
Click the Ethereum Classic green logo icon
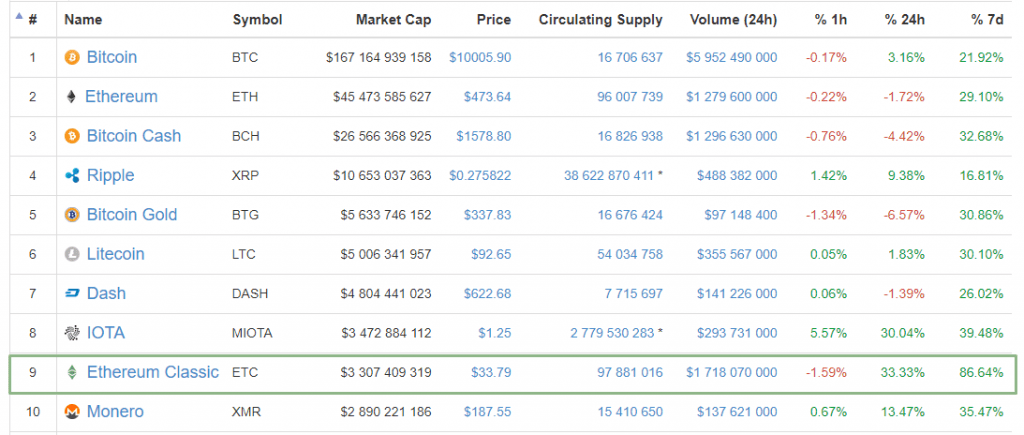coord(72,373)
